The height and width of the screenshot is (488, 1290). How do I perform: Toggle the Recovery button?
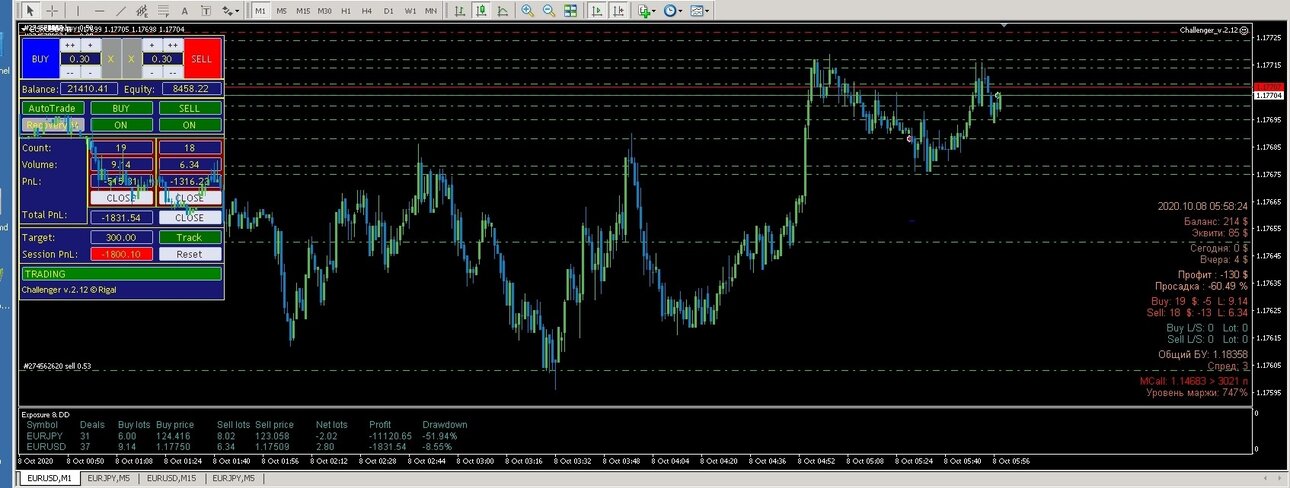[52, 125]
